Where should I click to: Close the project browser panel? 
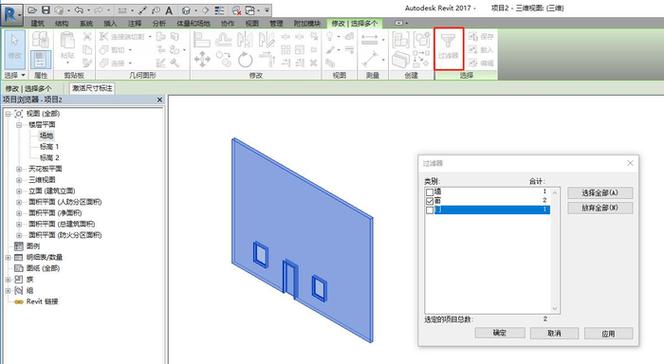[160, 100]
